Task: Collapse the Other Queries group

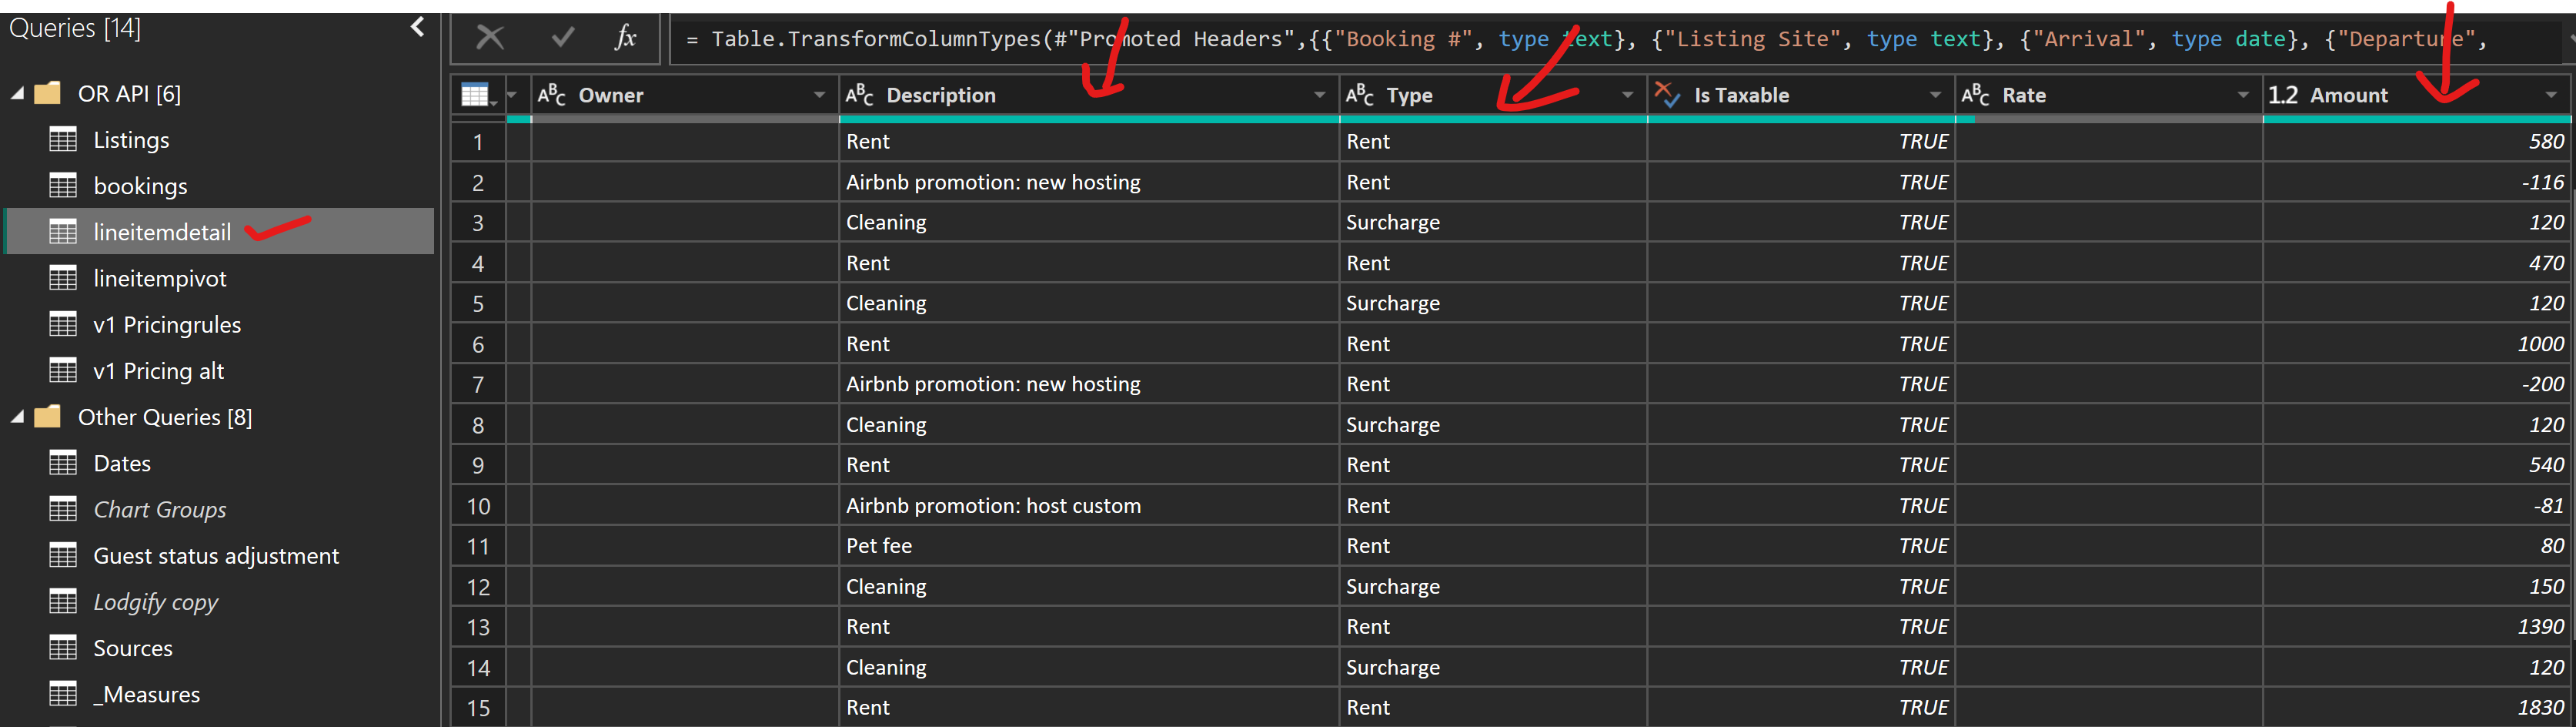Action: 18,417
